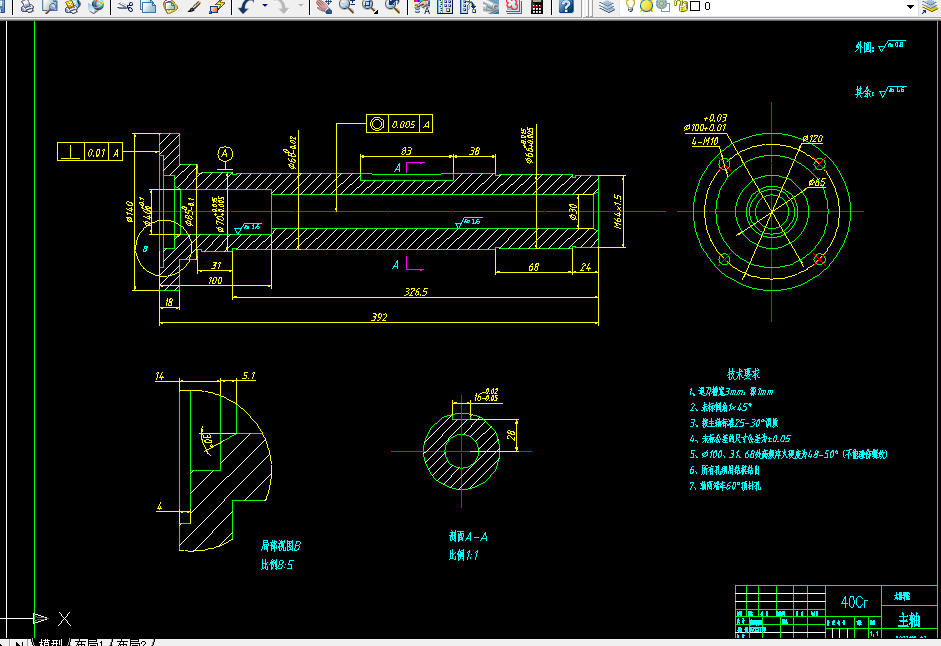Screen dimensions: 941x646
Task: Open the Undo history dropdown arrow
Action: click(x=265, y=6)
